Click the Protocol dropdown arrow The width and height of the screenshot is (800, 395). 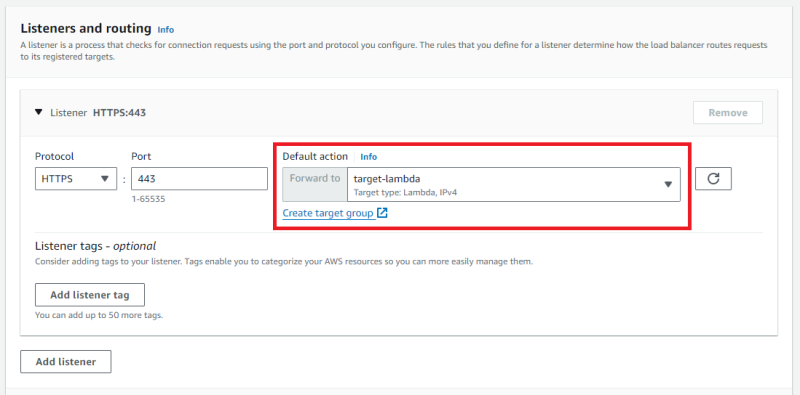(x=105, y=179)
